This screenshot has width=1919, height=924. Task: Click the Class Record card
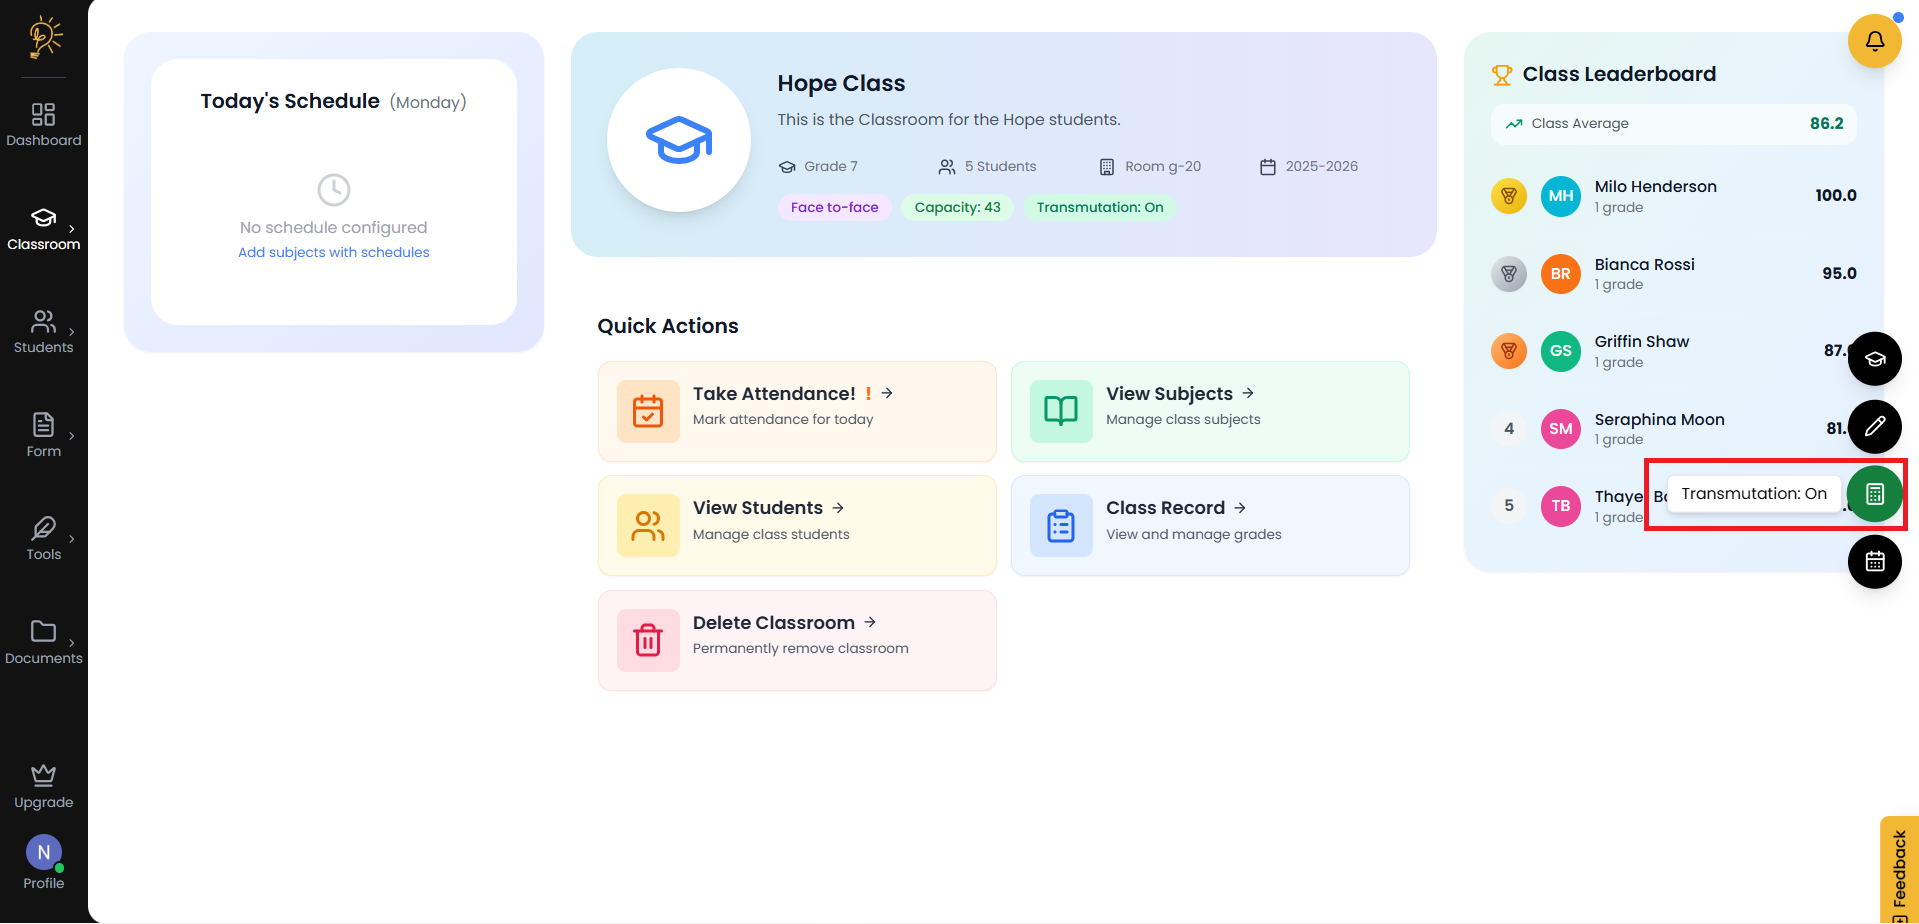1209,525
